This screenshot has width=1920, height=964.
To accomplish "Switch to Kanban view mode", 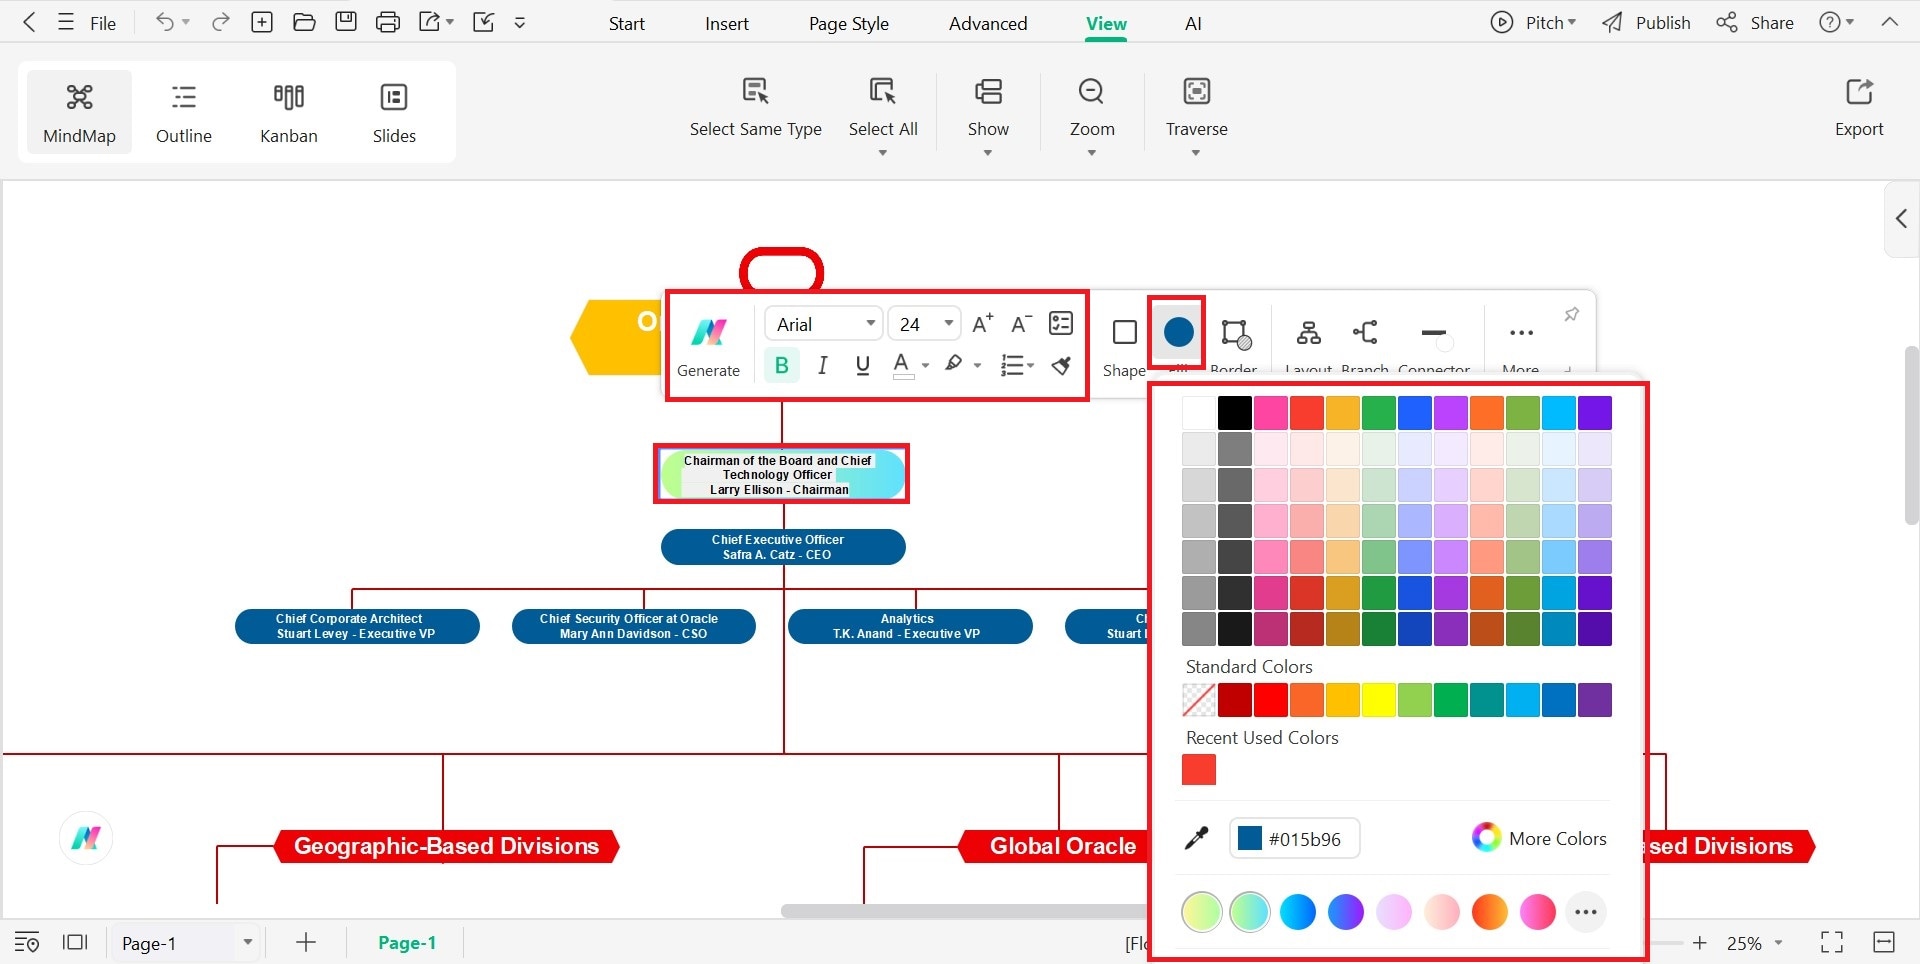I will [289, 114].
